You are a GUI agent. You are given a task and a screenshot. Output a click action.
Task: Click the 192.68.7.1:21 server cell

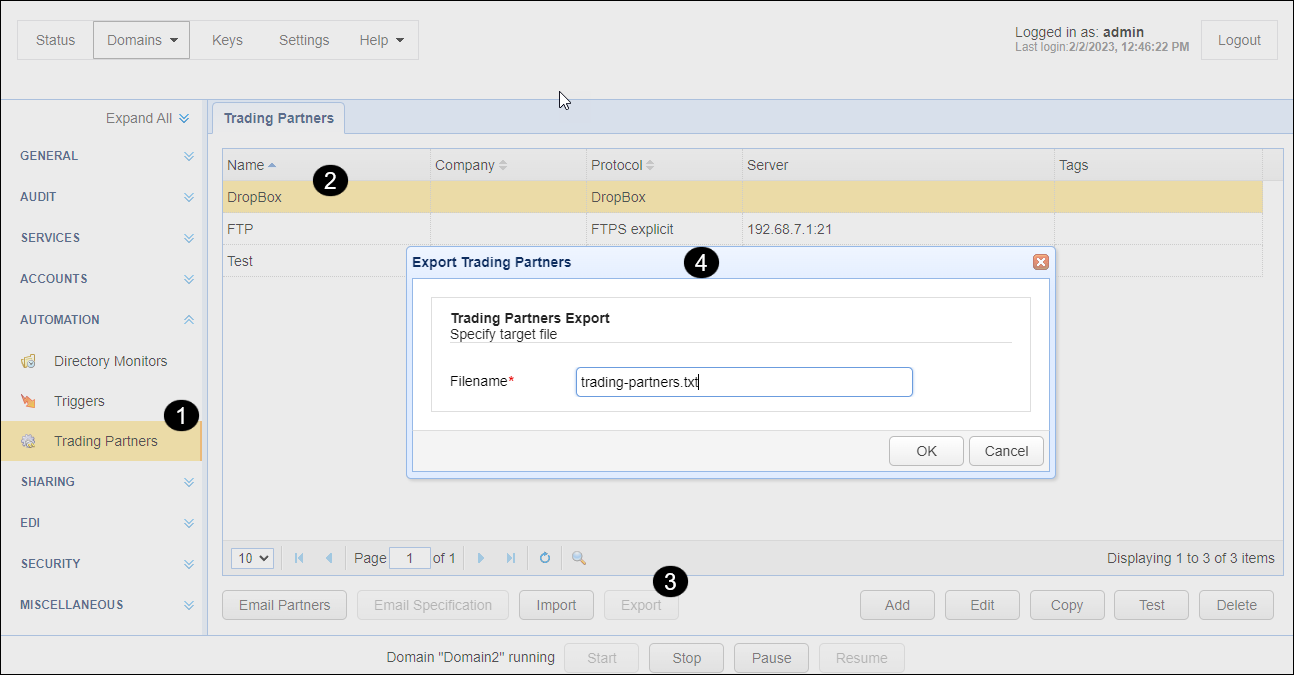pos(898,229)
